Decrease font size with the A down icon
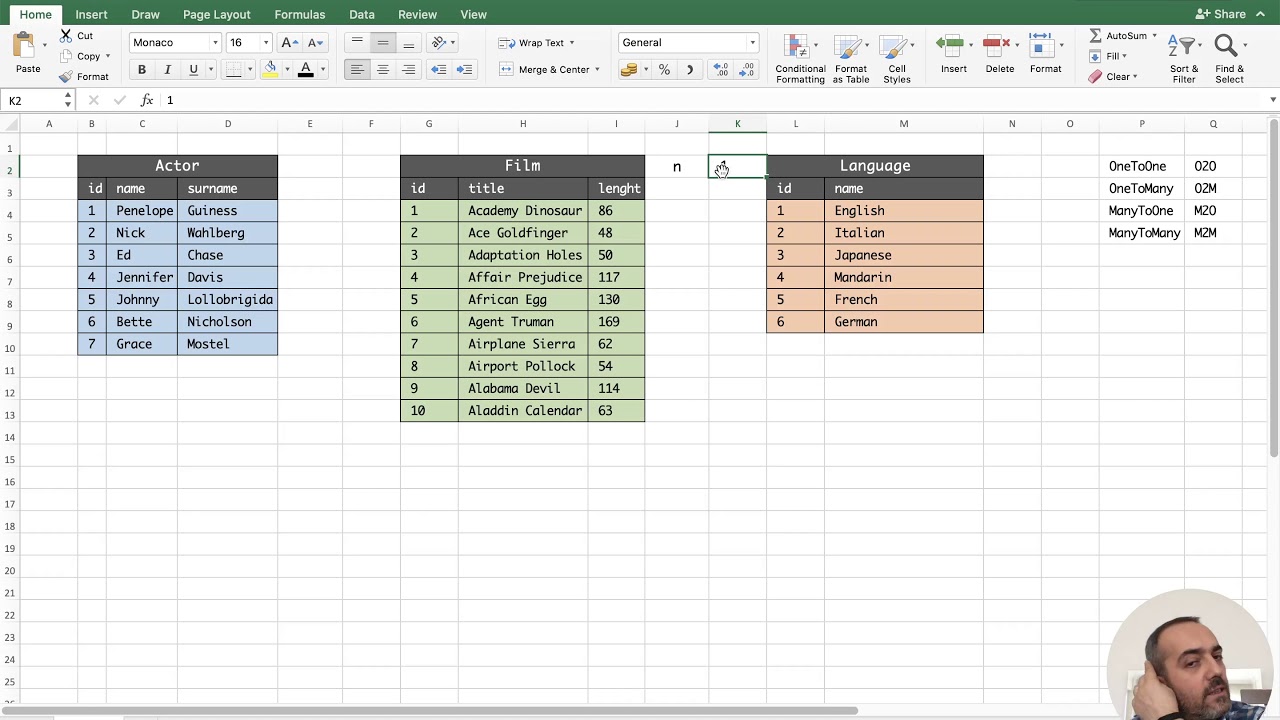Image resolution: width=1280 pixels, height=720 pixels. (315, 42)
